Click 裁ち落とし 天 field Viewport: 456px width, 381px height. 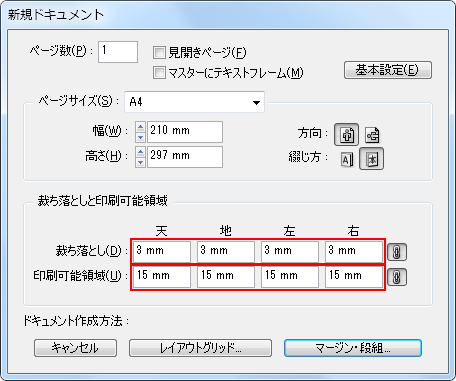pos(162,252)
